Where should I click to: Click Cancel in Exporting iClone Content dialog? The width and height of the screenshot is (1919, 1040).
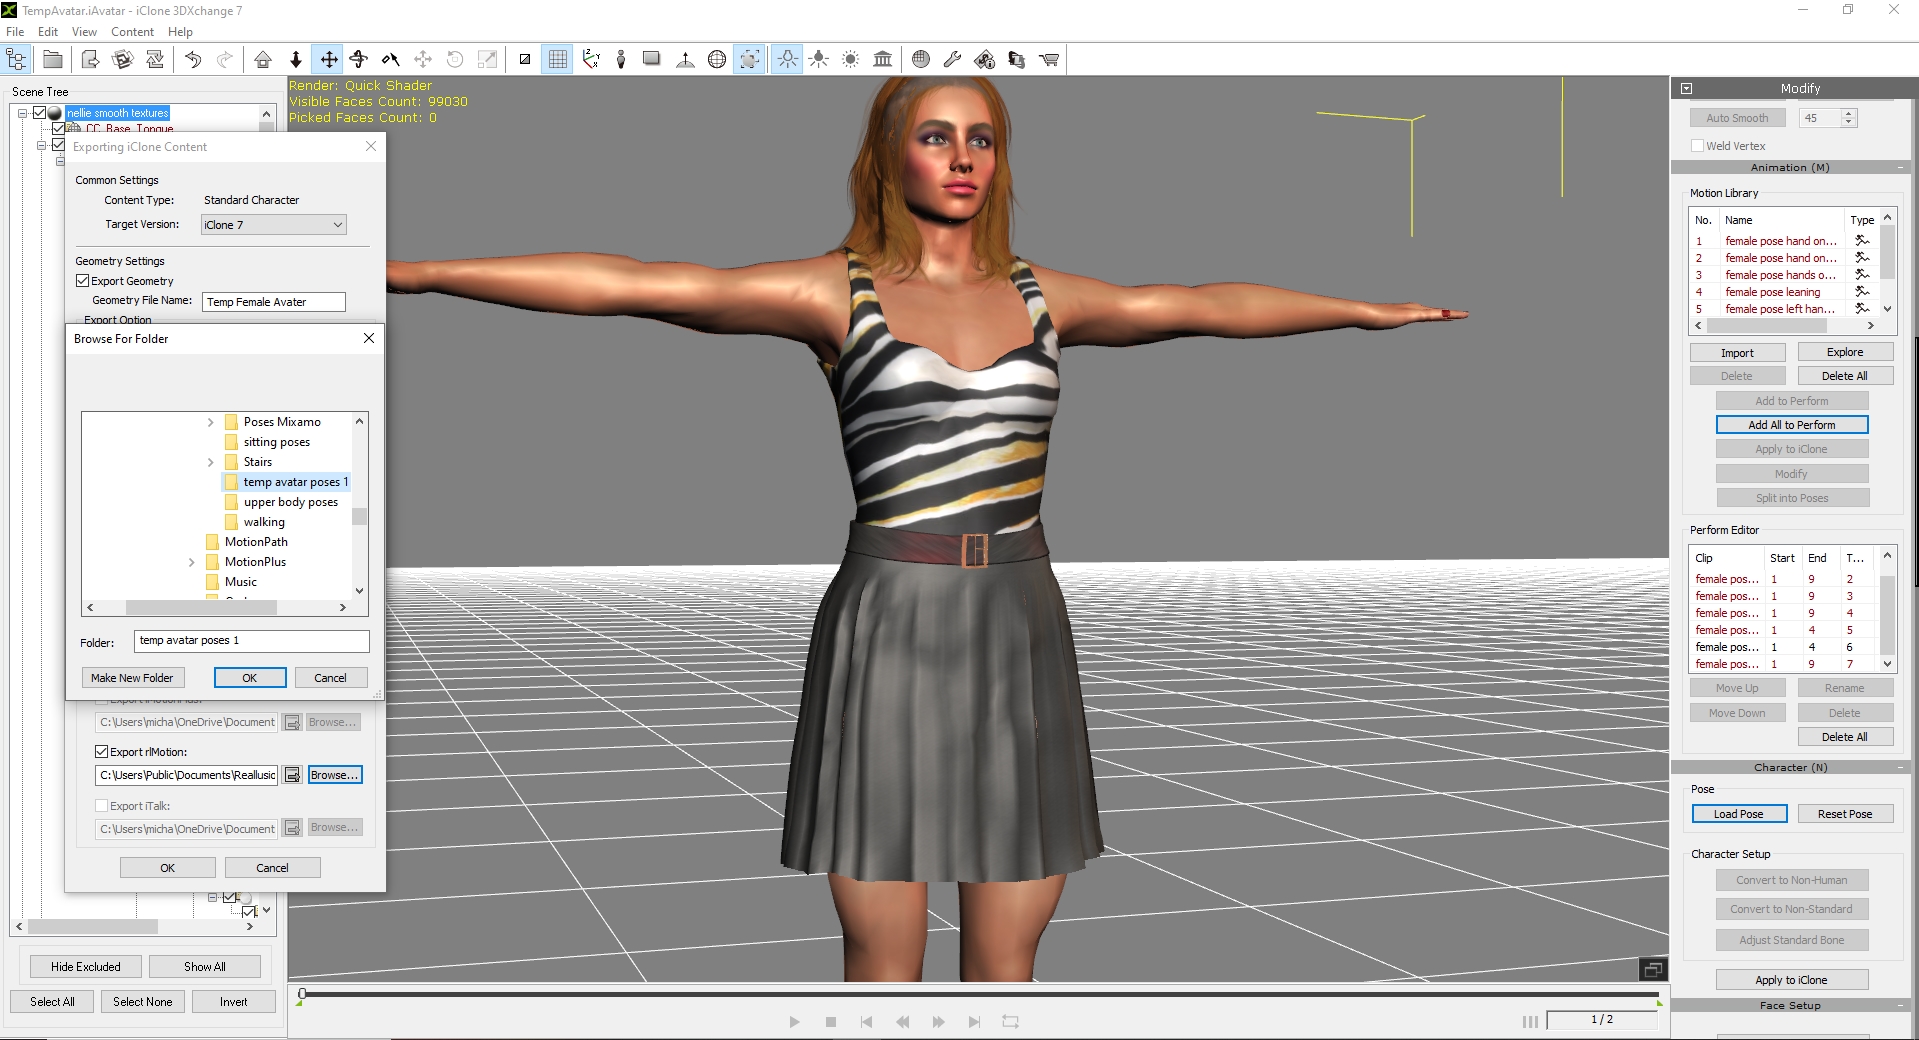pos(272,868)
